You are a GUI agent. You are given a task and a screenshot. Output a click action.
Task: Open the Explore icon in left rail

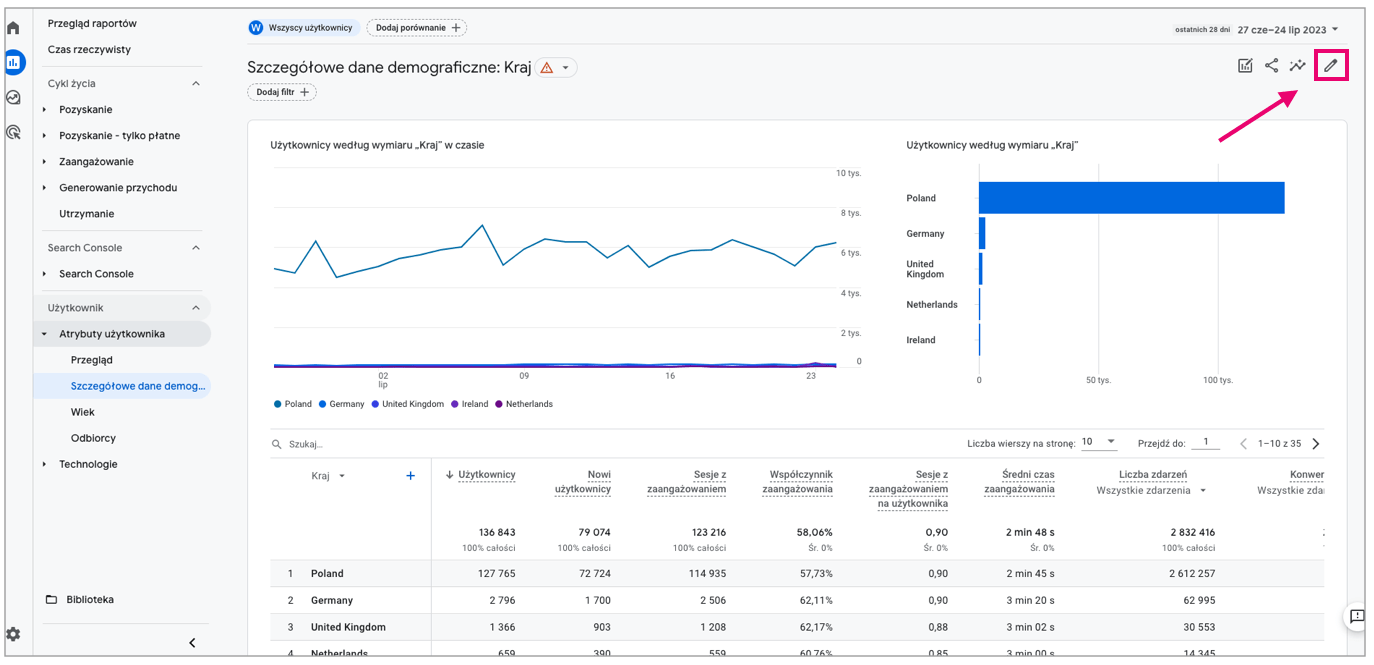[14, 97]
